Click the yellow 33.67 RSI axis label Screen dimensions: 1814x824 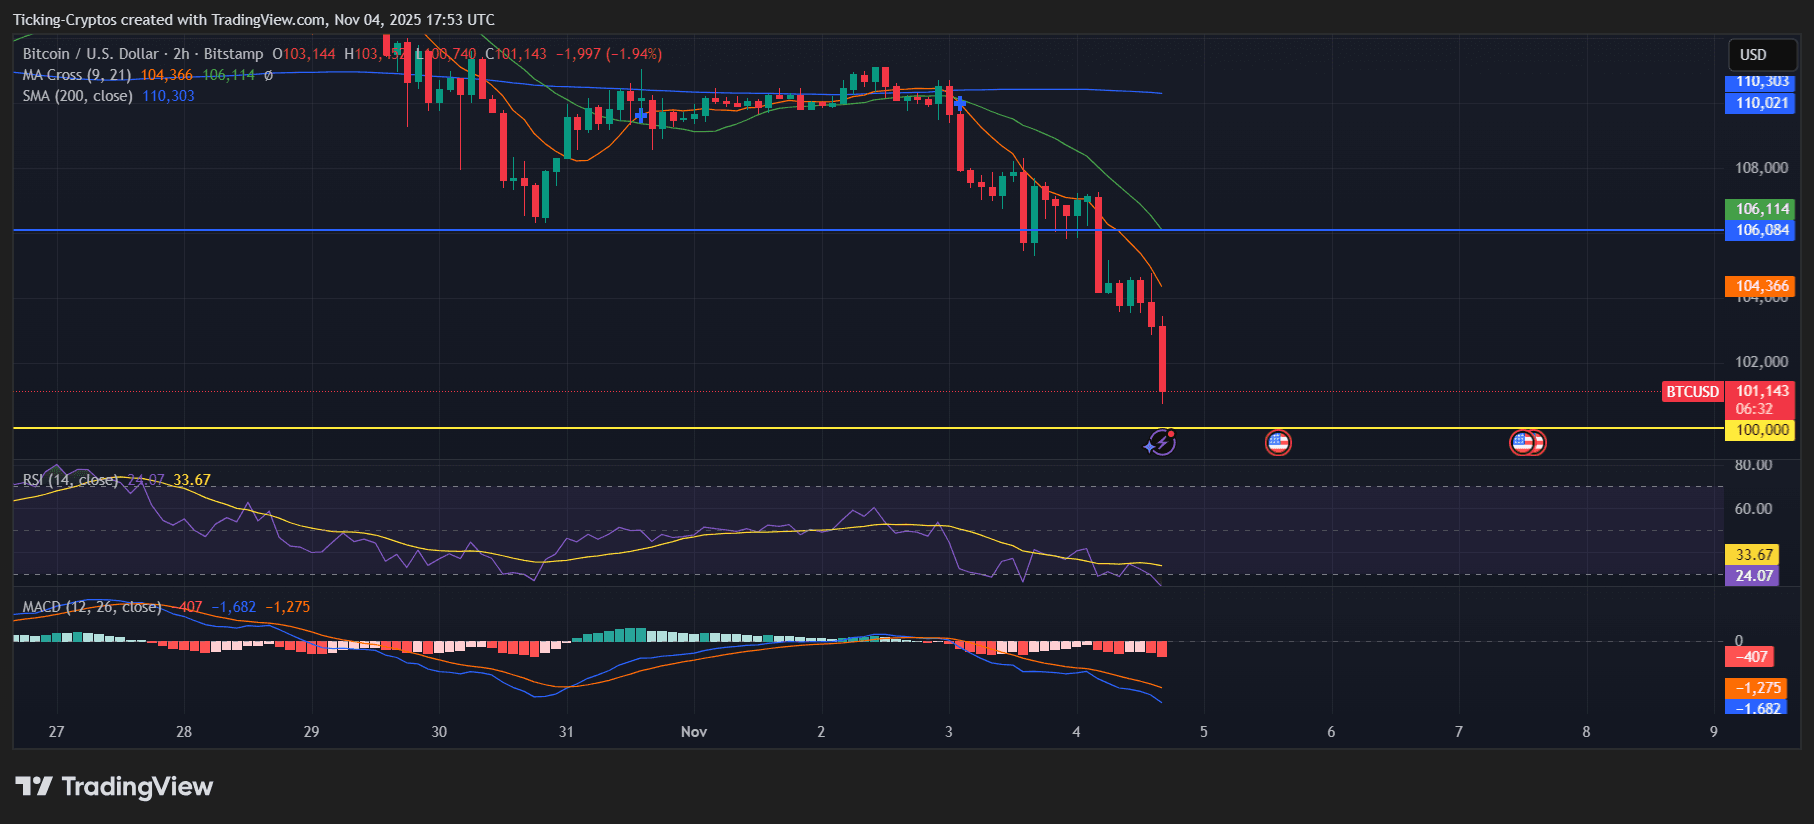pyautogui.click(x=1753, y=554)
